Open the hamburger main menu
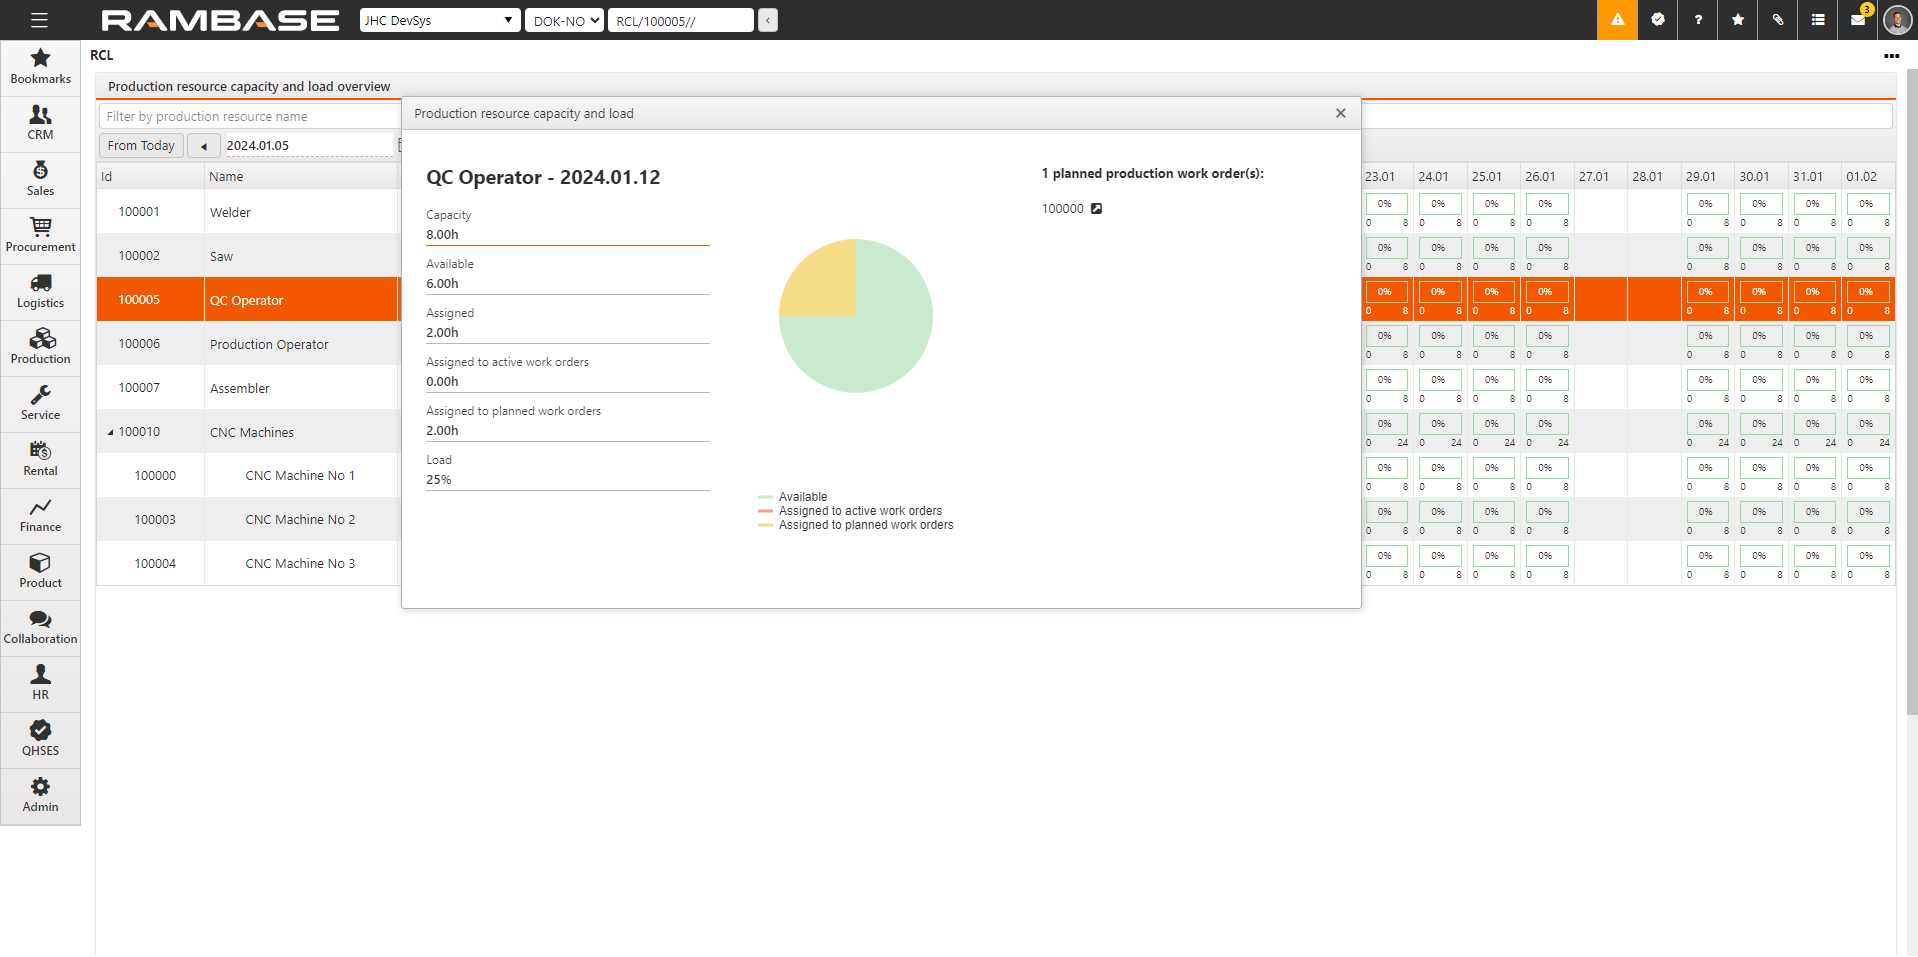Screen dimensions: 1918x957 coord(39,20)
